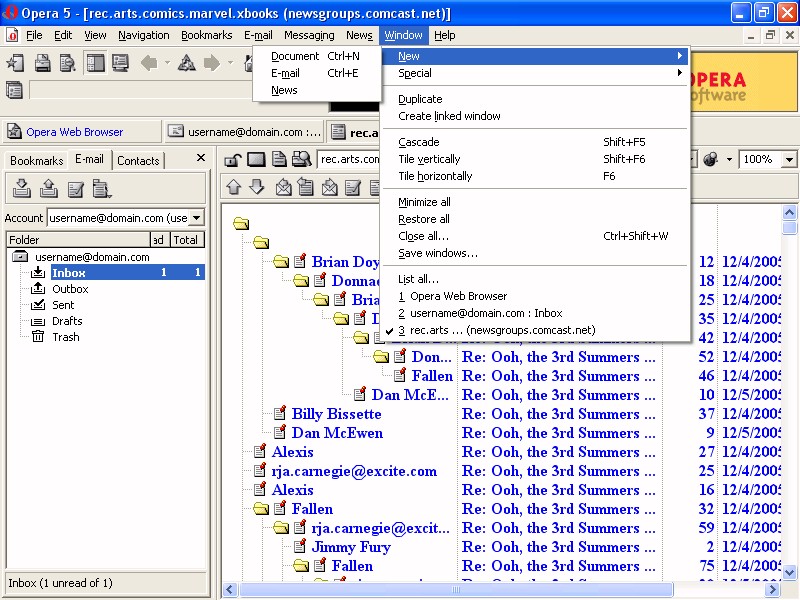Click the message list vertical scrollbar down arrow
This screenshot has width=800, height=600.
[789, 572]
